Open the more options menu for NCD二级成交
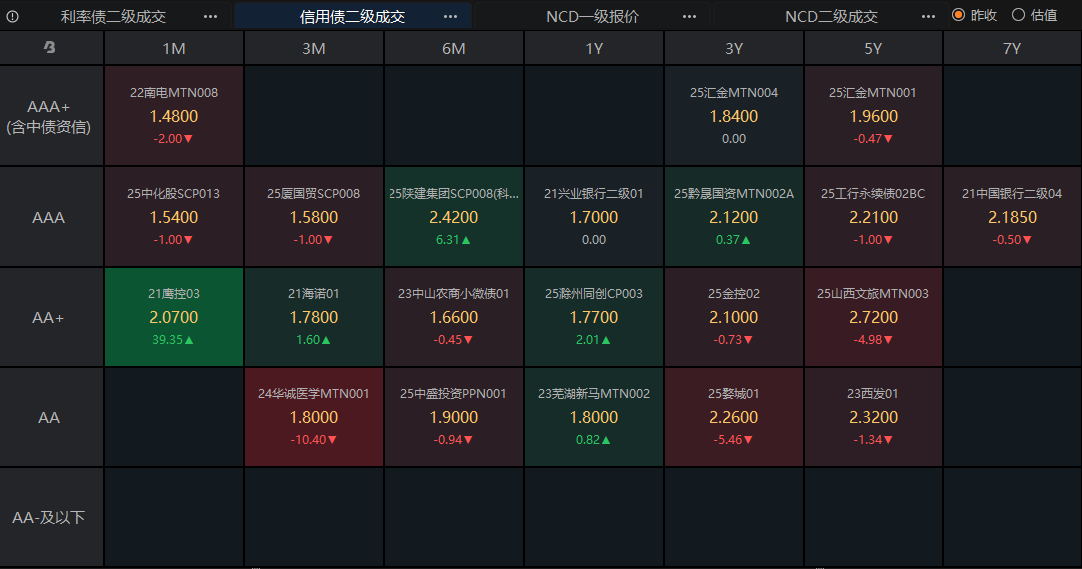Image resolution: width=1082 pixels, height=569 pixels. [x=929, y=17]
